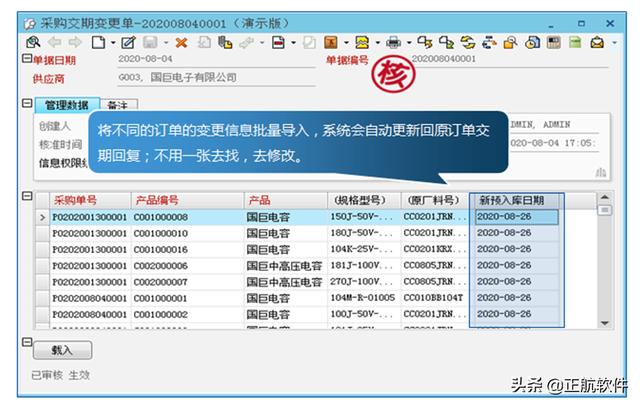The width and height of the screenshot is (640, 405).
Task: Click the document with clock icon
Action: pos(532,42)
